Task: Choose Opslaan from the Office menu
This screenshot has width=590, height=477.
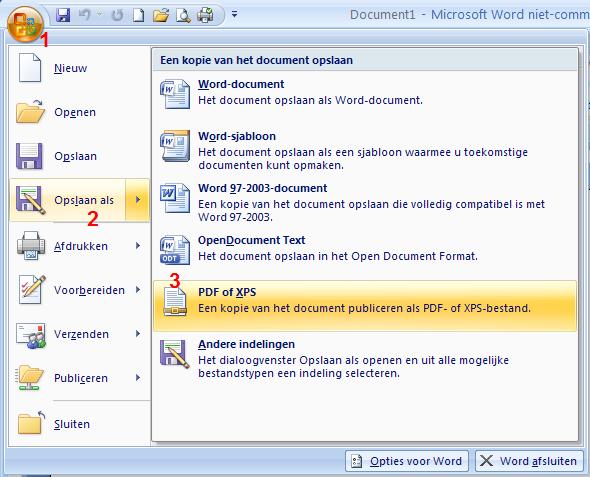Action: 79,156
